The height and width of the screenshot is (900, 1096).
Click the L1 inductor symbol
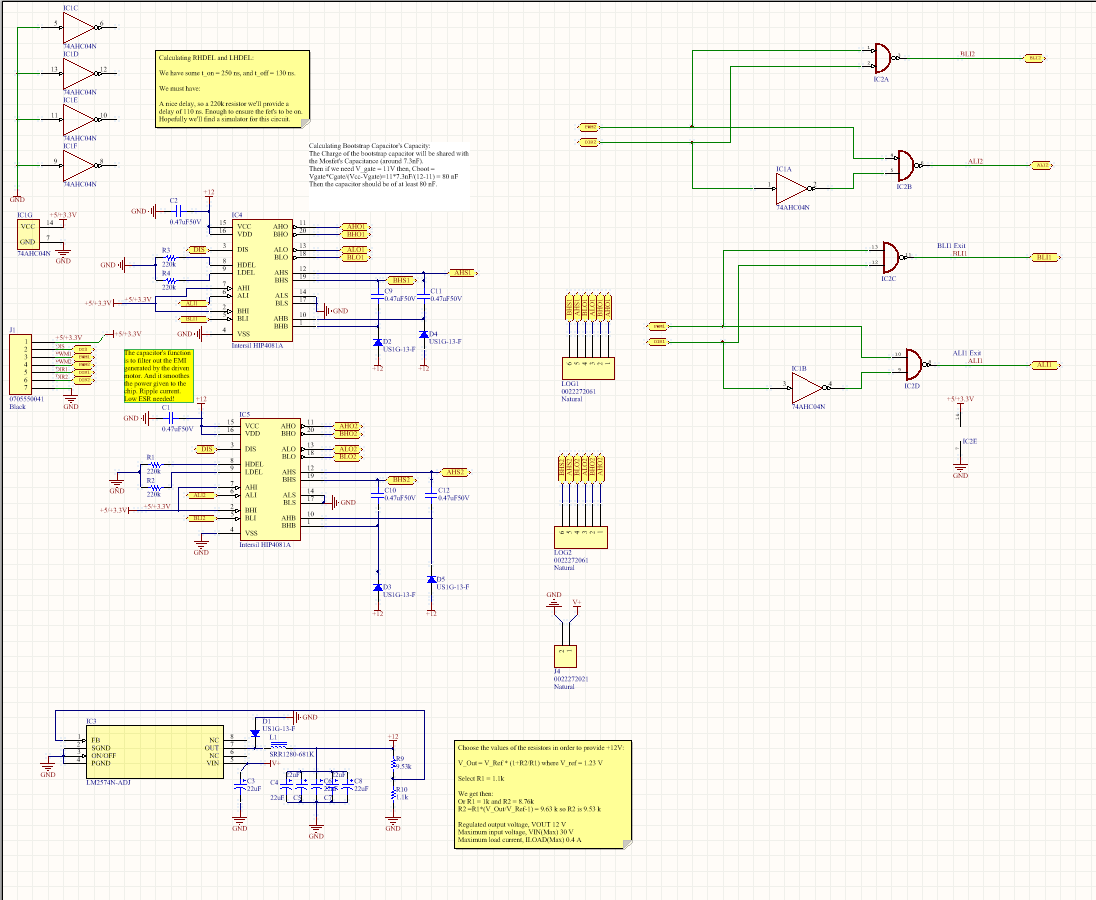point(279,744)
